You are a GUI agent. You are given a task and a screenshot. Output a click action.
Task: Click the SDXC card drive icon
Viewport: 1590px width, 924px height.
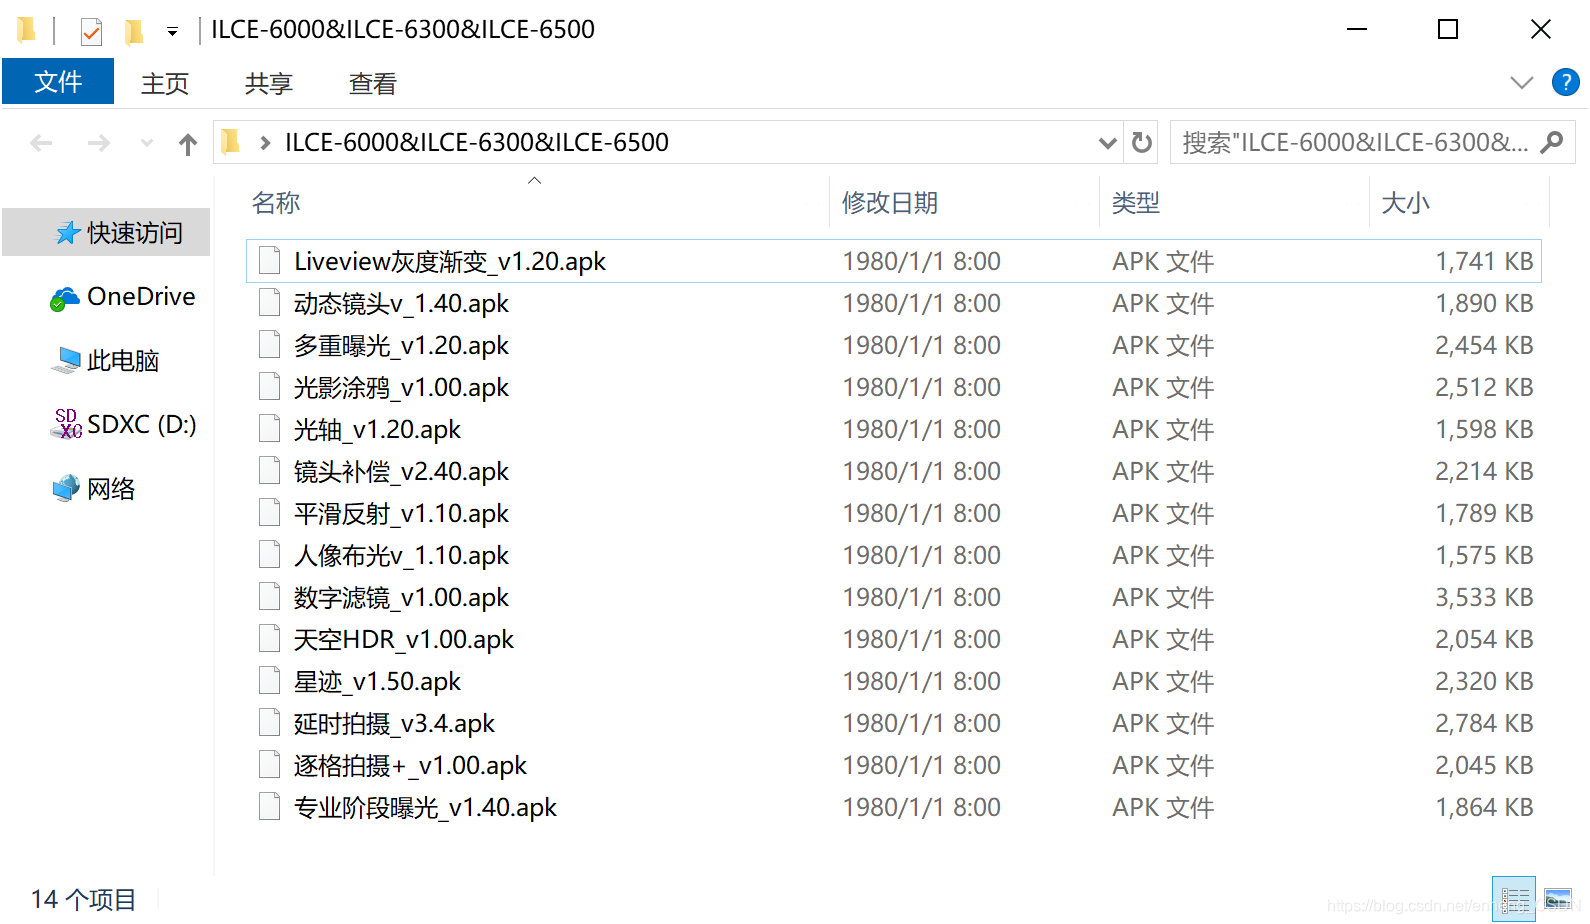click(x=66, y=424)
